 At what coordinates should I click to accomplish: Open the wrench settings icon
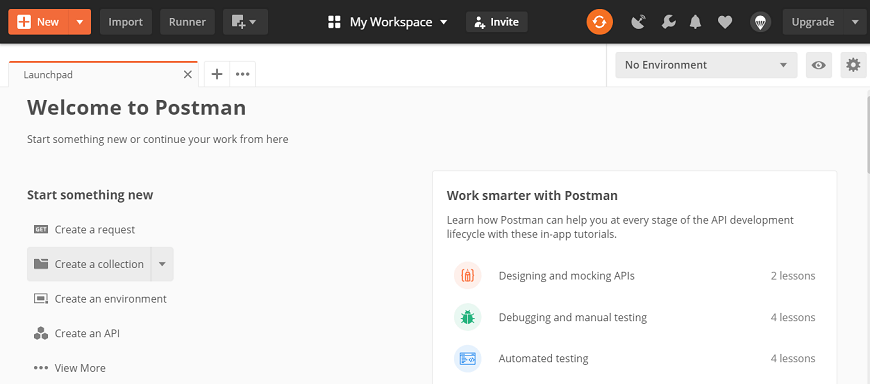click(669, 22)
